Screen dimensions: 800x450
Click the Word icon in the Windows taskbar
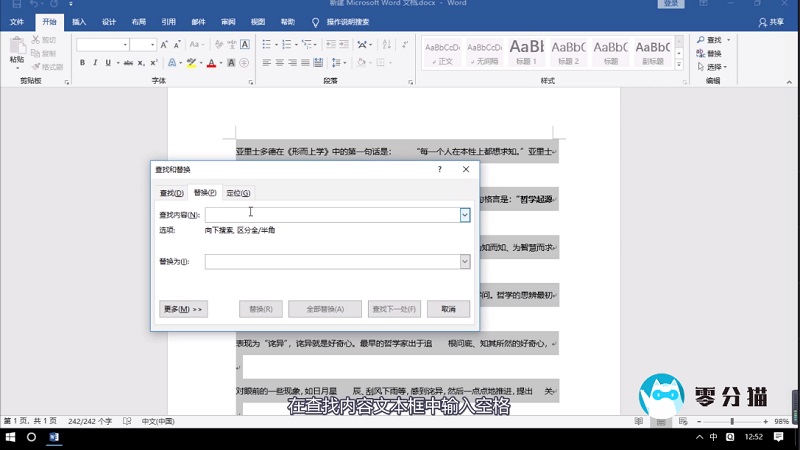tap(55, 438)
